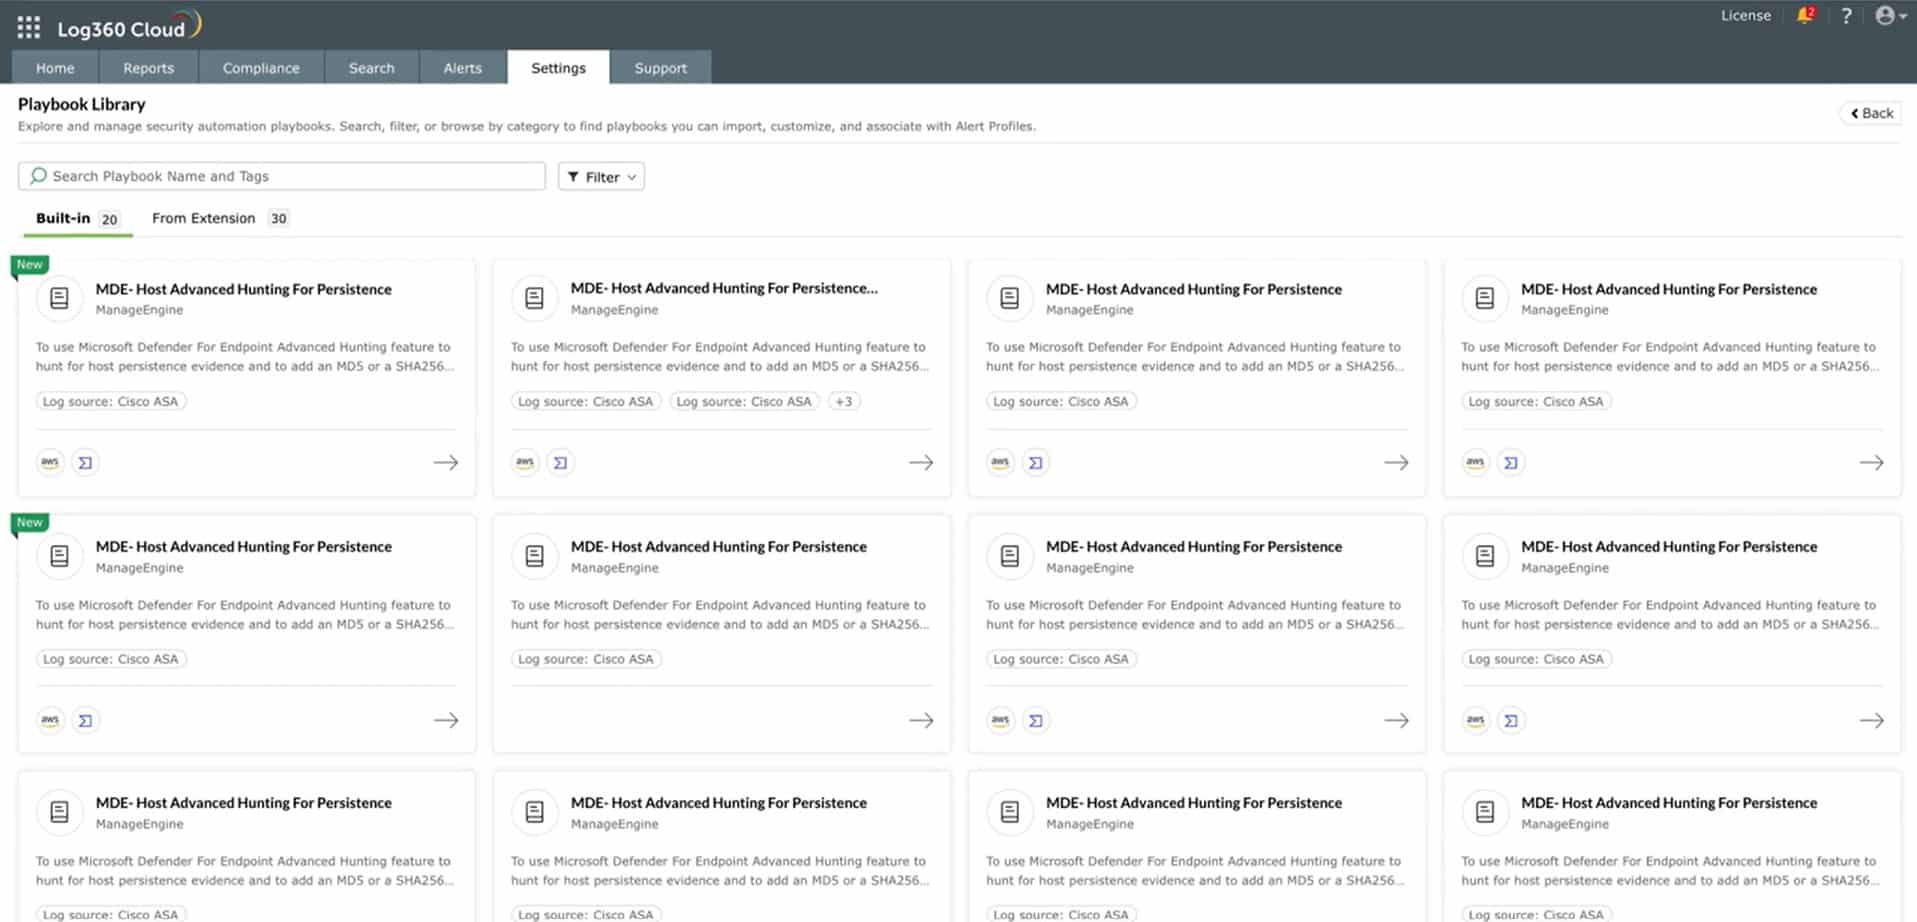Screen dimensions: 1917x922
Task: Click playbook document icon on the +3 tag card
Action: (534, 298)
